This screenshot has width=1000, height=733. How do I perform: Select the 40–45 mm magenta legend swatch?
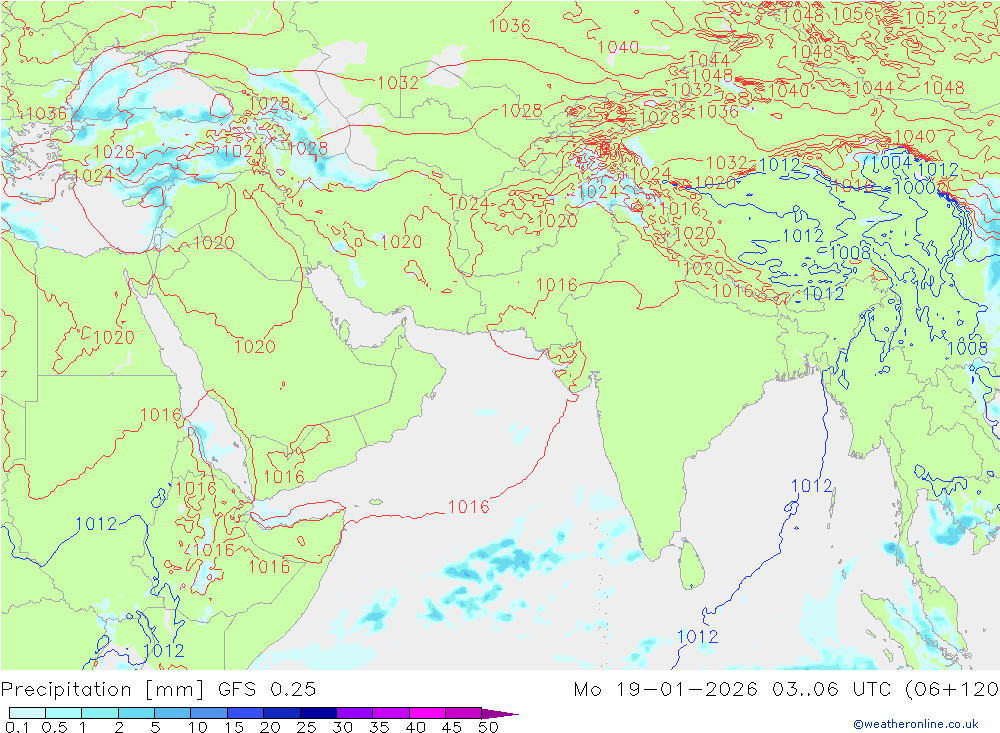[427, 713]
